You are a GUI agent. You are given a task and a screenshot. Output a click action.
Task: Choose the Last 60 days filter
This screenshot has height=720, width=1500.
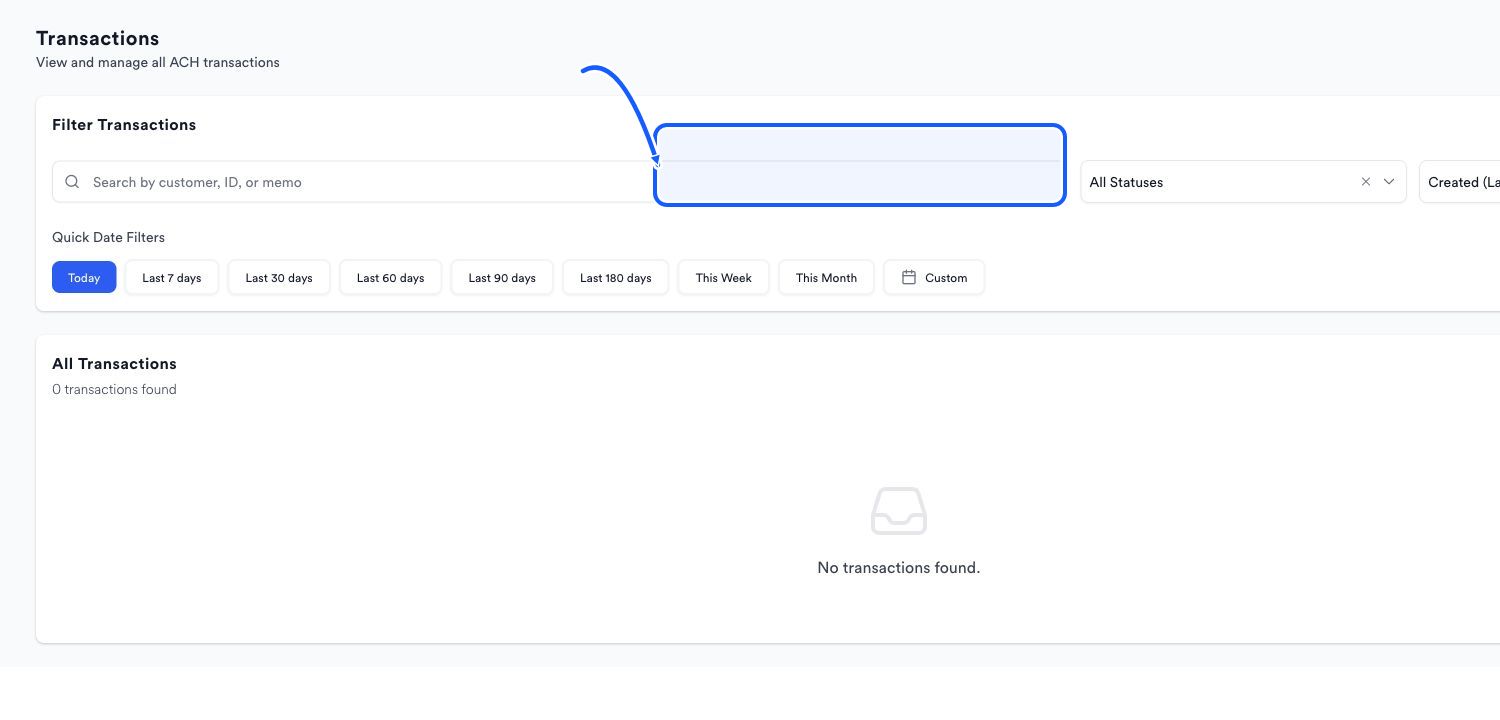click(390, 278)
